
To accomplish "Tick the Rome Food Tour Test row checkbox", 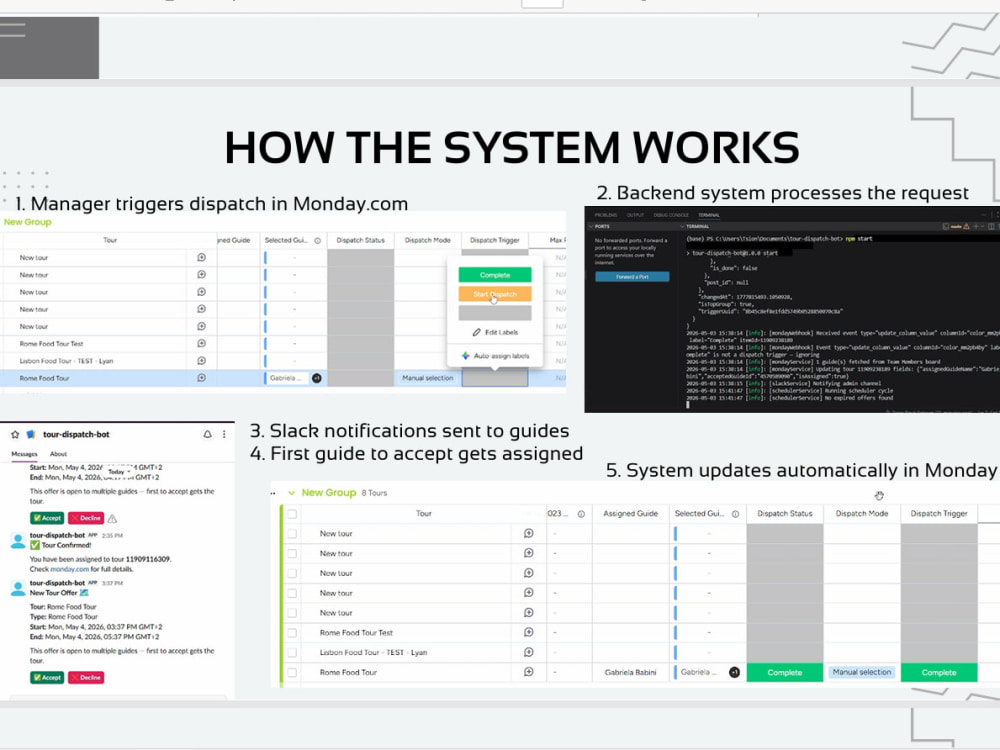I will coord(292,633).
